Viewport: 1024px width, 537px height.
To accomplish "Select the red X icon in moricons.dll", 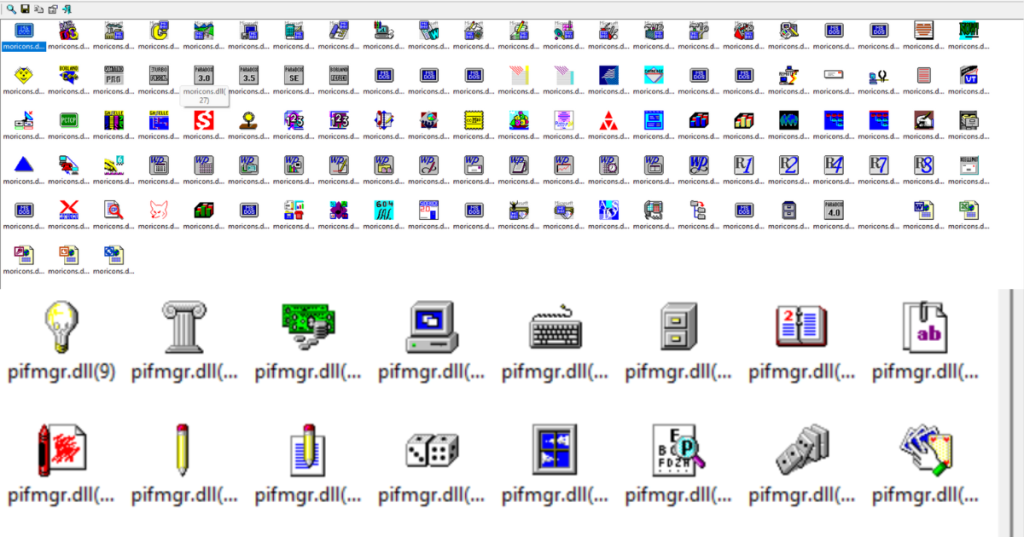I will [x=69, y=210].
